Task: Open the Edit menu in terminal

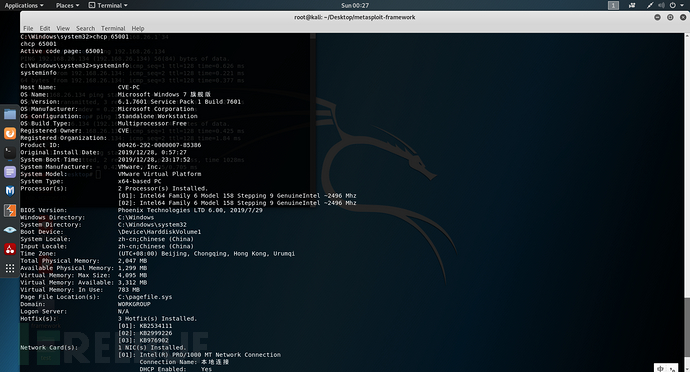Action: click(45, 28)
